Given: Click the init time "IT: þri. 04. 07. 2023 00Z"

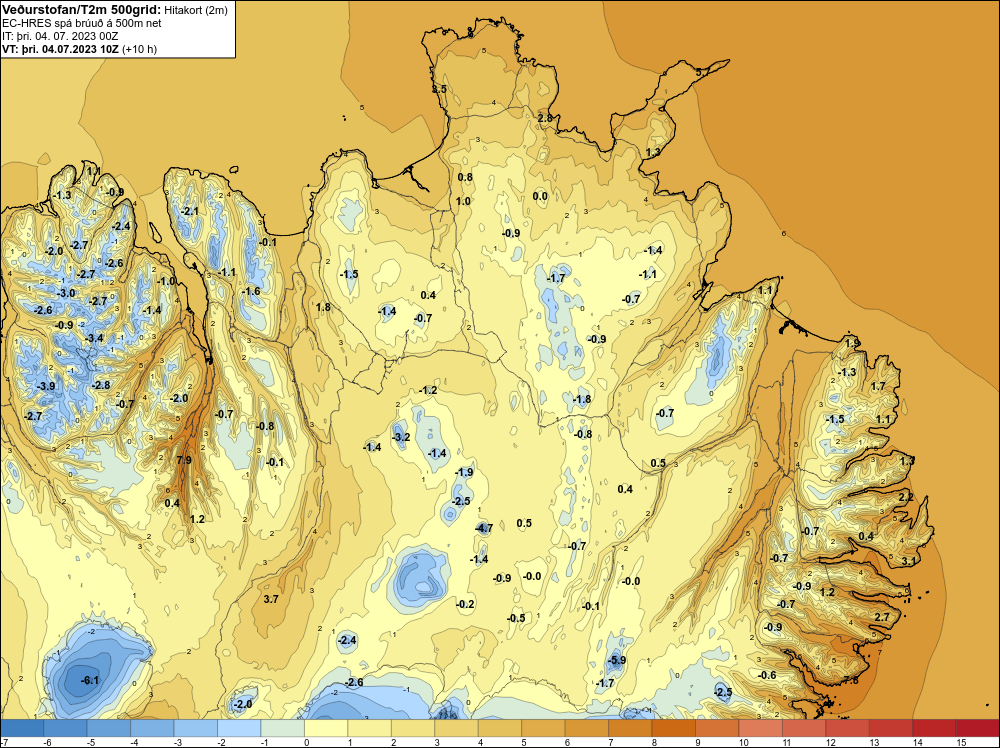Looking at the screenshot, I should [x=61, y=36].
